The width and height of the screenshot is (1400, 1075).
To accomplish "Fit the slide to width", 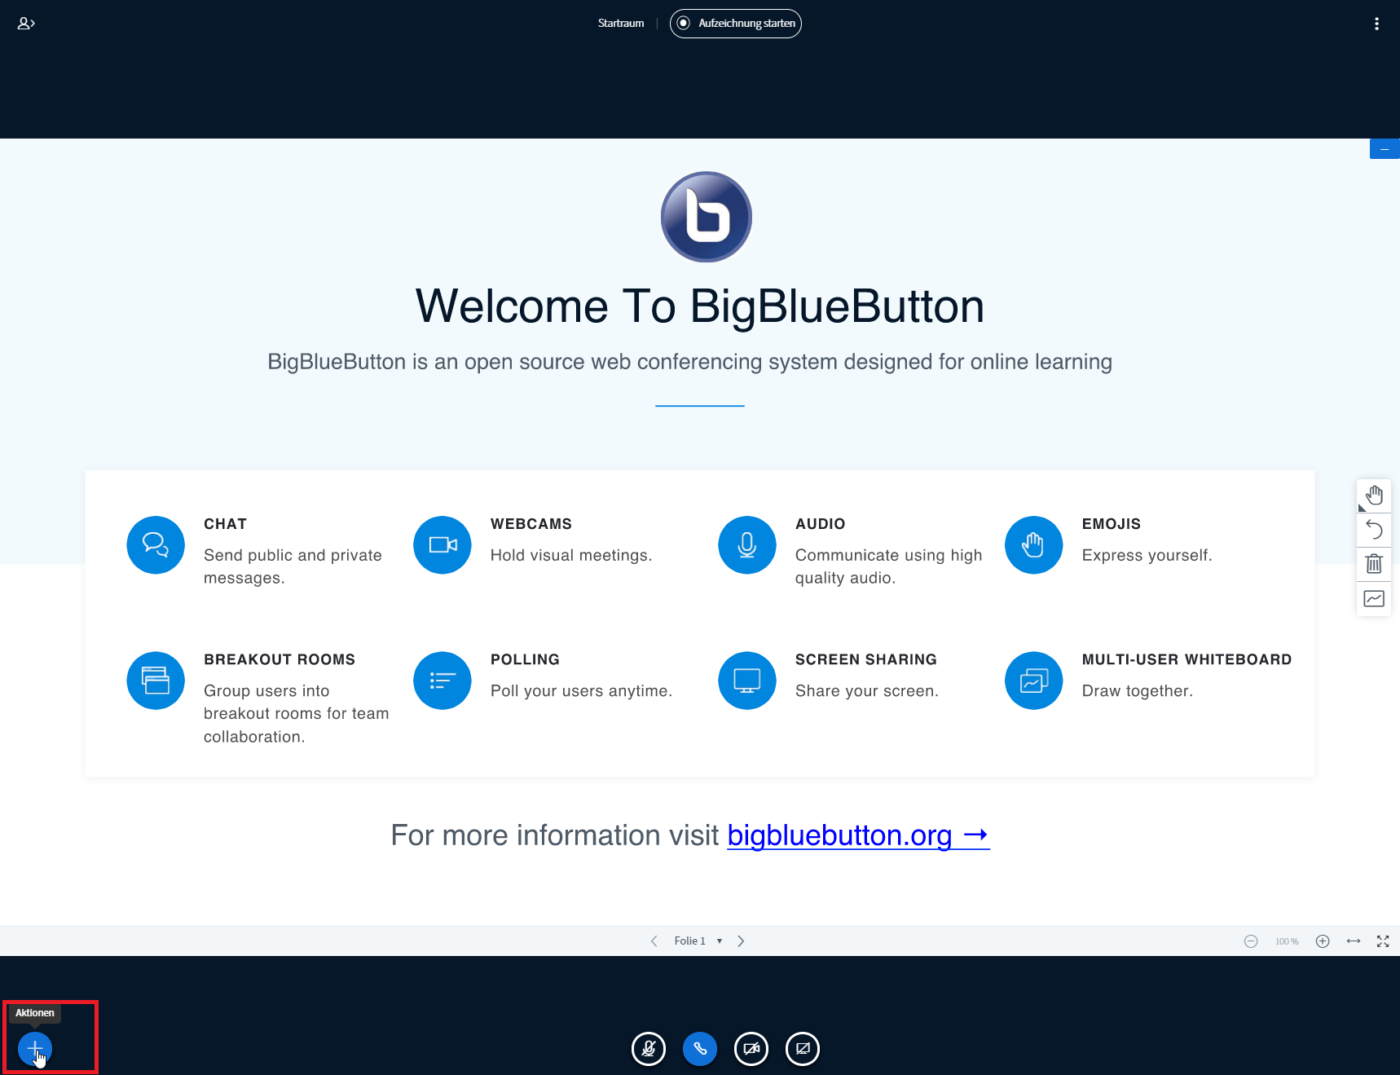I will pos(1353,941).
